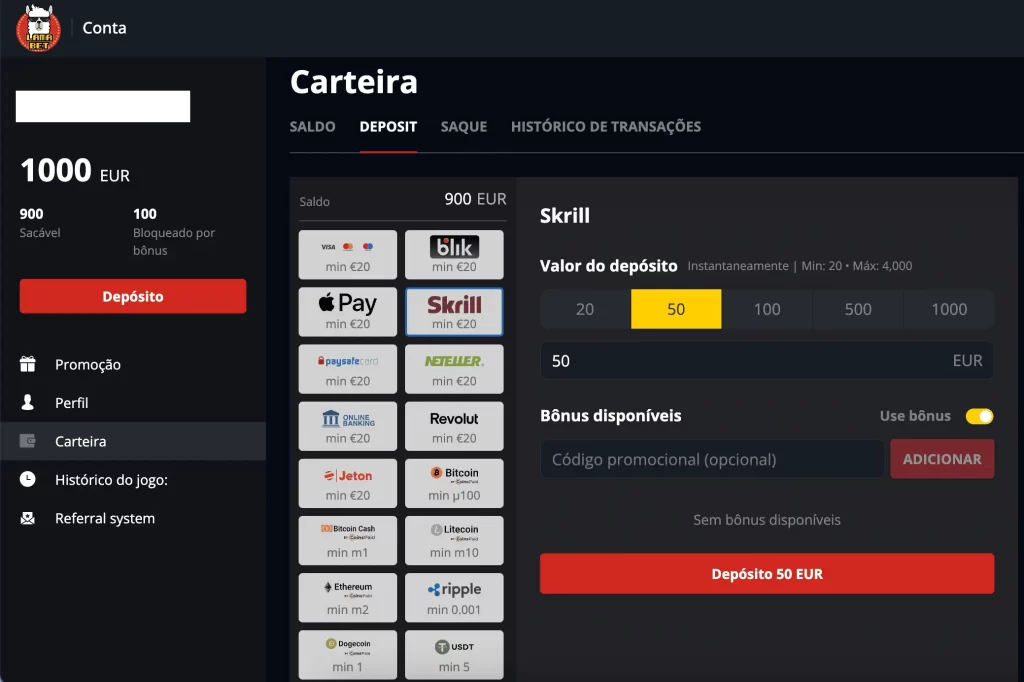Click the deposit amount EUR input field
This screenshot has width=1024, height=682.
tap(767, 361)
